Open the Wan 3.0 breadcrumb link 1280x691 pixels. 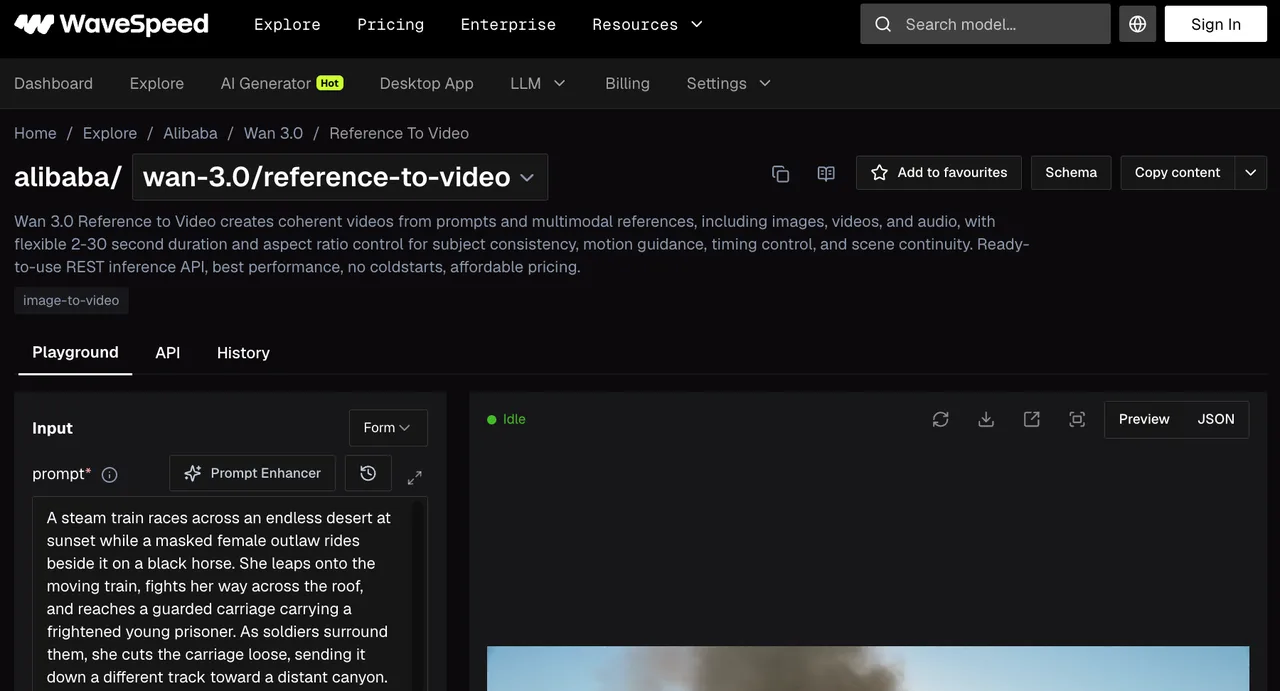[x=273, y=133]
